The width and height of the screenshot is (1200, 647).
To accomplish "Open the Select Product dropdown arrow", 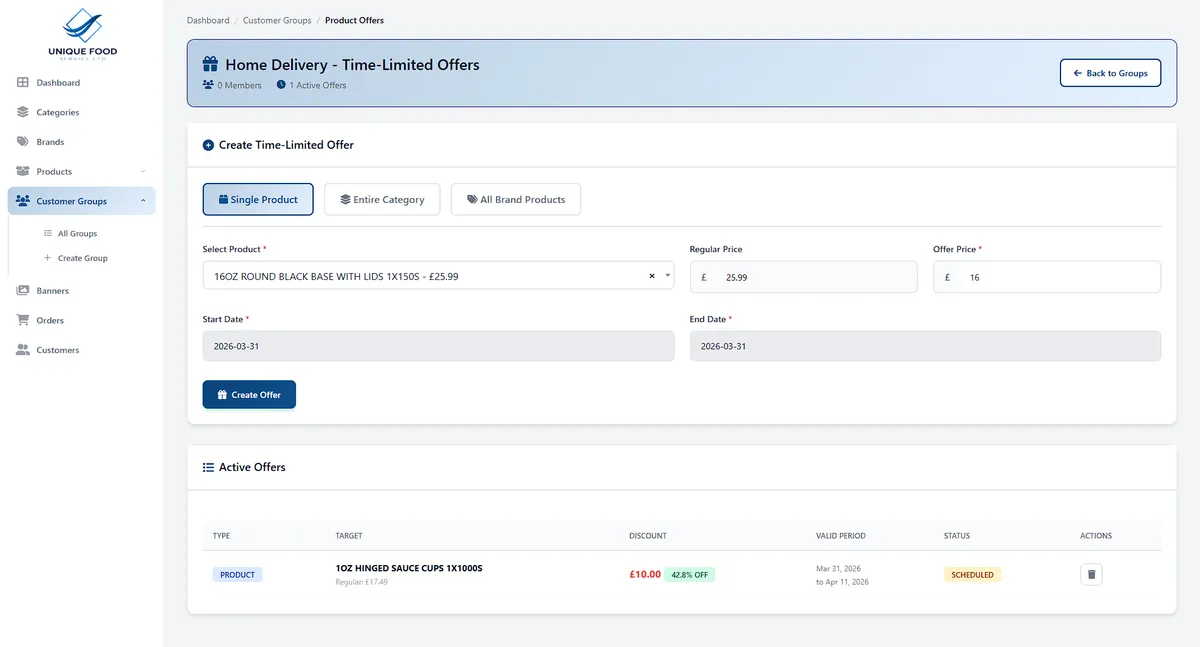I will (667, 276).
